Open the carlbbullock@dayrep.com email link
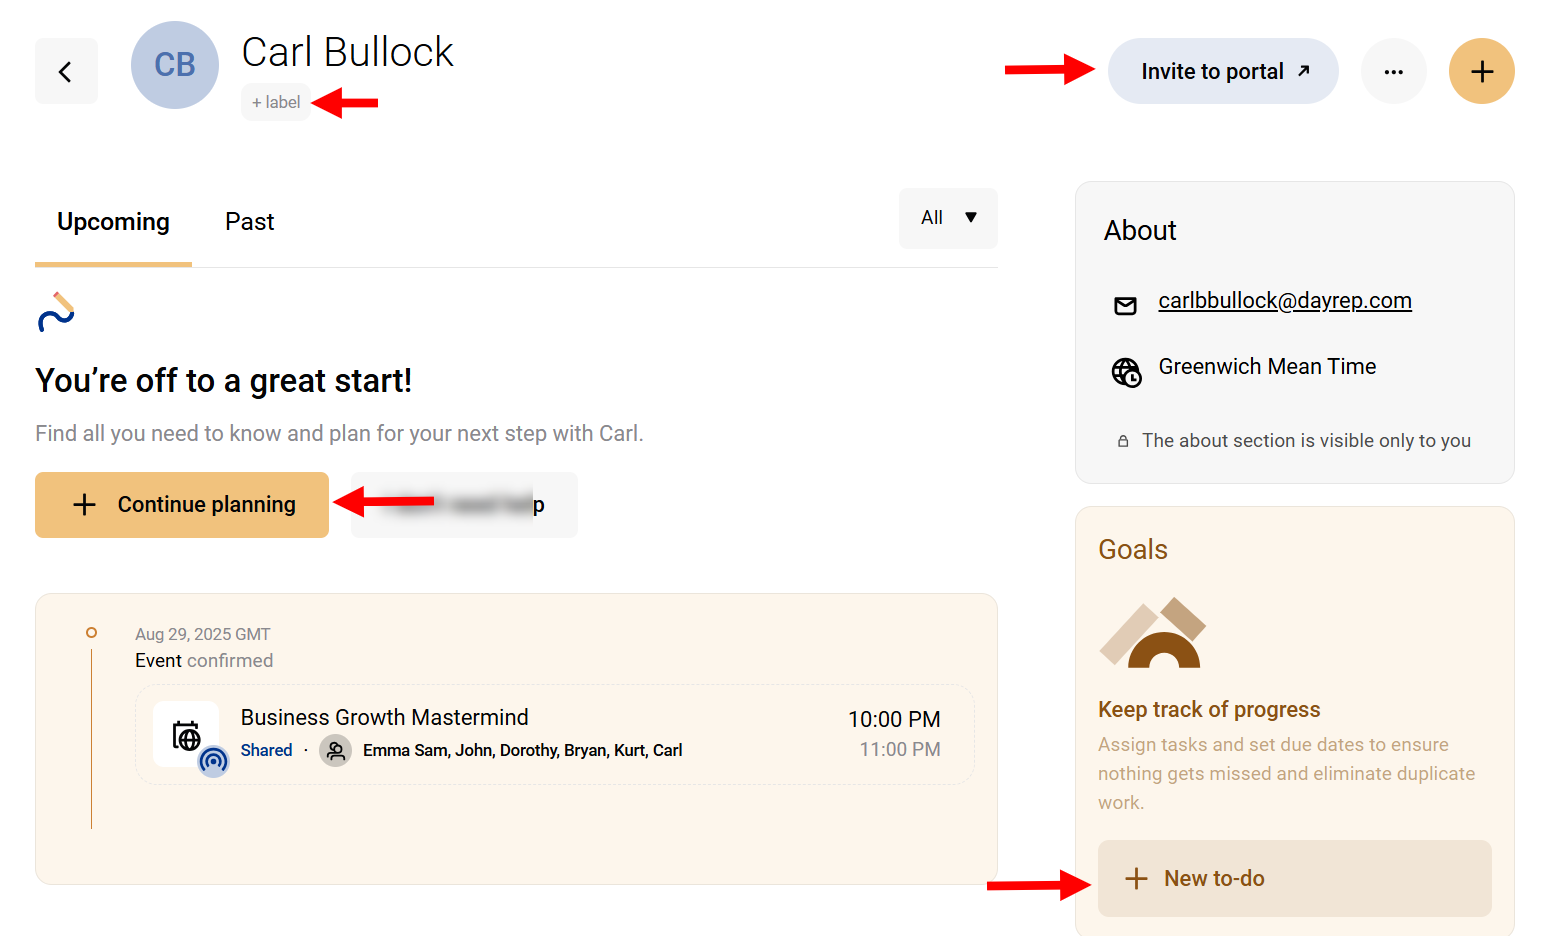This screenshot has height=936, width=1555. (x=1285, y=300)
